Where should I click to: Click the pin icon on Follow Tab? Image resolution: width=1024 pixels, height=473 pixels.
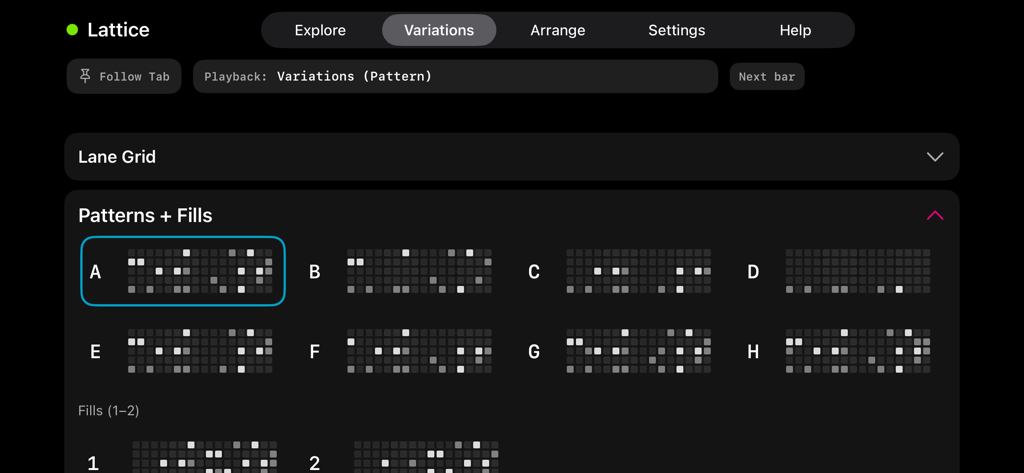[85, 76]
